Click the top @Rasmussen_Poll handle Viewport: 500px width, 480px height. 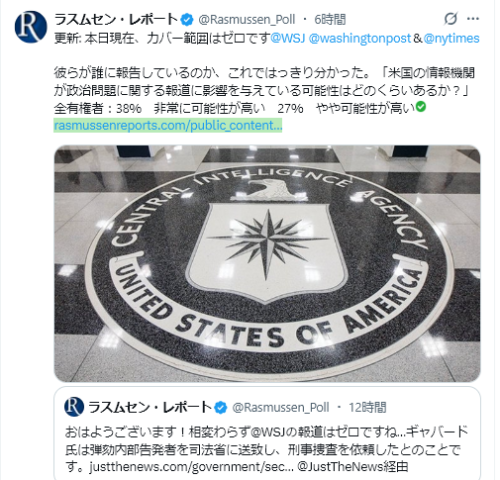(x=247, y=20)
